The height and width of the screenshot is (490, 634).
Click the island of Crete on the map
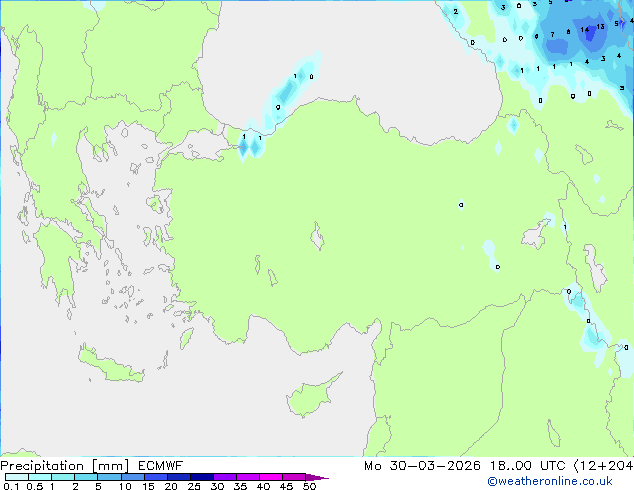pyautogui.click(x=110, y=365)
